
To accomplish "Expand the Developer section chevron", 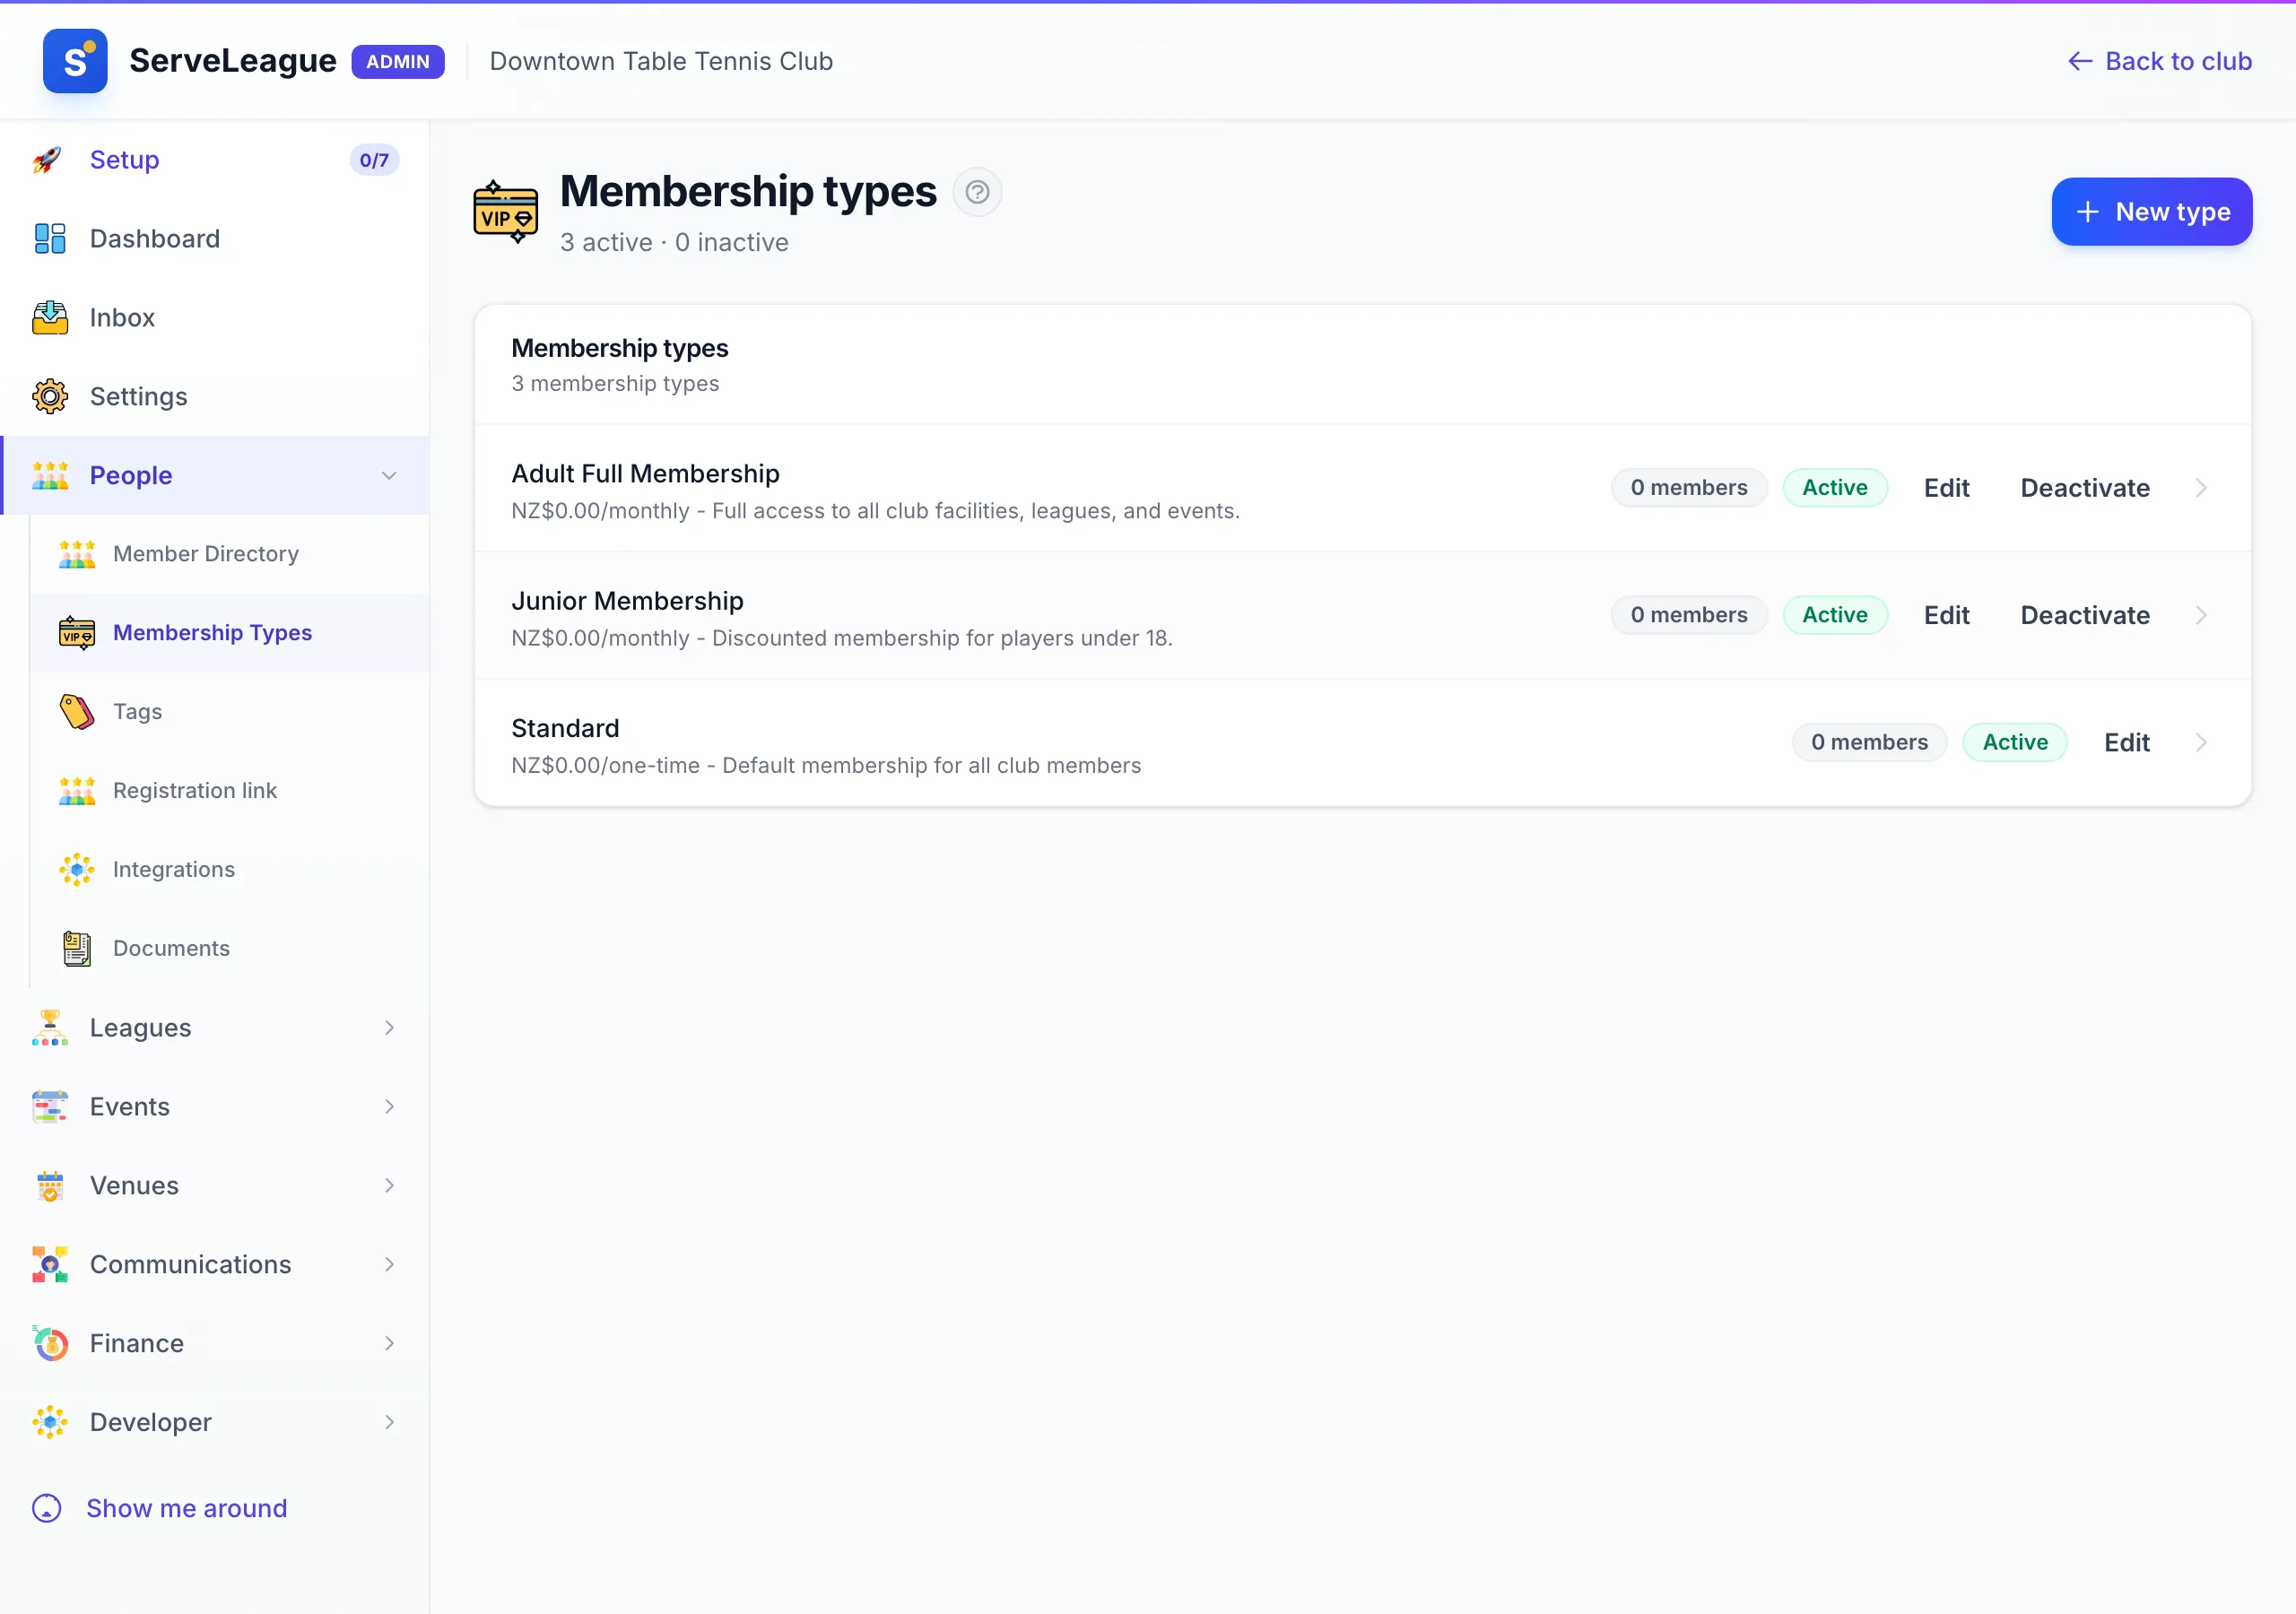I will click(x=389, y=1423).
